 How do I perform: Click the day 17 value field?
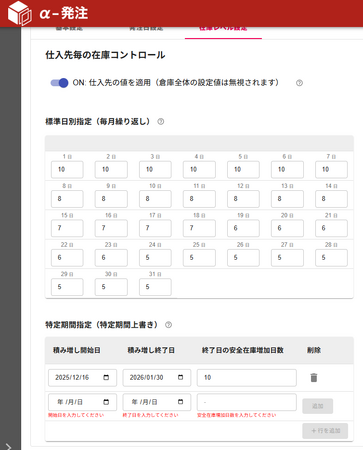pos(155,228)
